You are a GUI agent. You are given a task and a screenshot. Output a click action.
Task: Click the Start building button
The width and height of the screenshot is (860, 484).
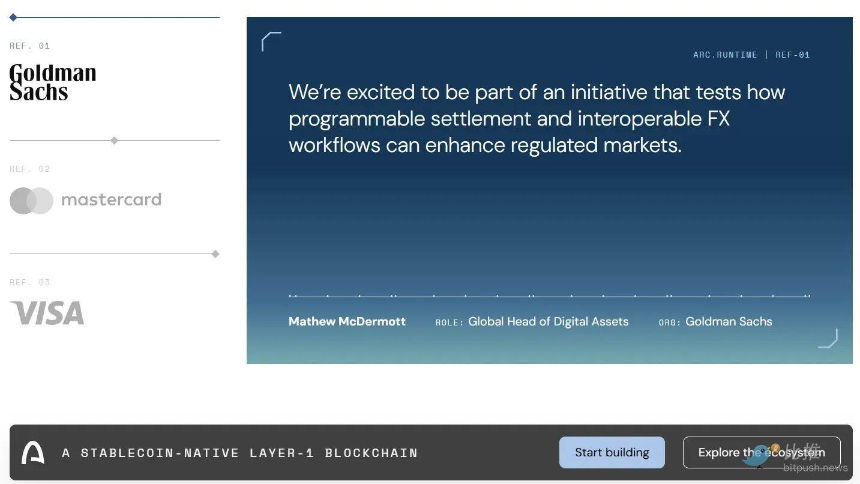(x=612, y=452)
